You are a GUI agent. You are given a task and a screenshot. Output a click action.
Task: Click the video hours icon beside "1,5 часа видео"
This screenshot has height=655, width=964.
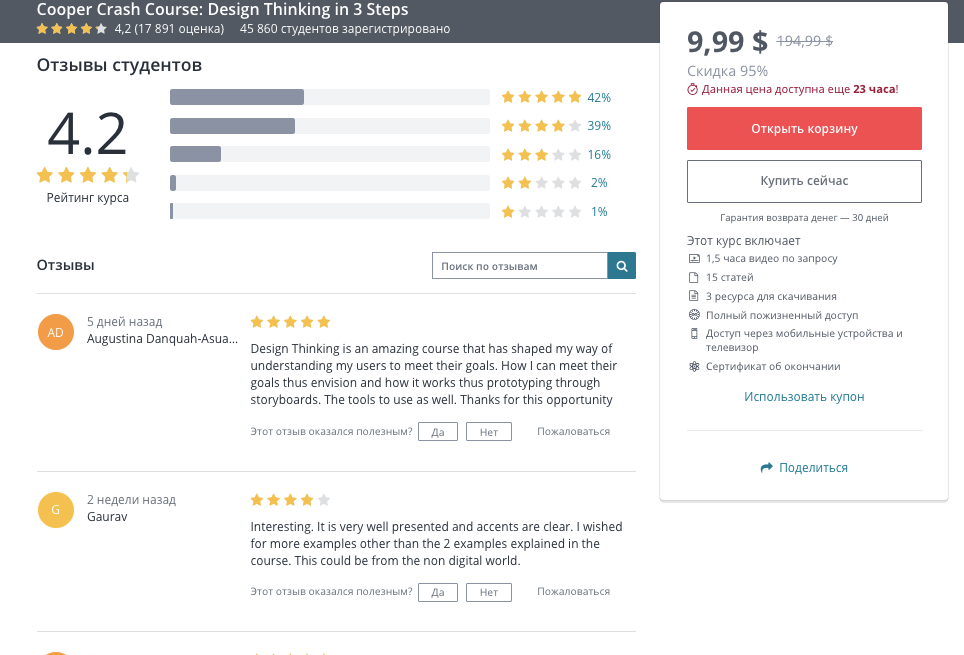pos(692,258)
